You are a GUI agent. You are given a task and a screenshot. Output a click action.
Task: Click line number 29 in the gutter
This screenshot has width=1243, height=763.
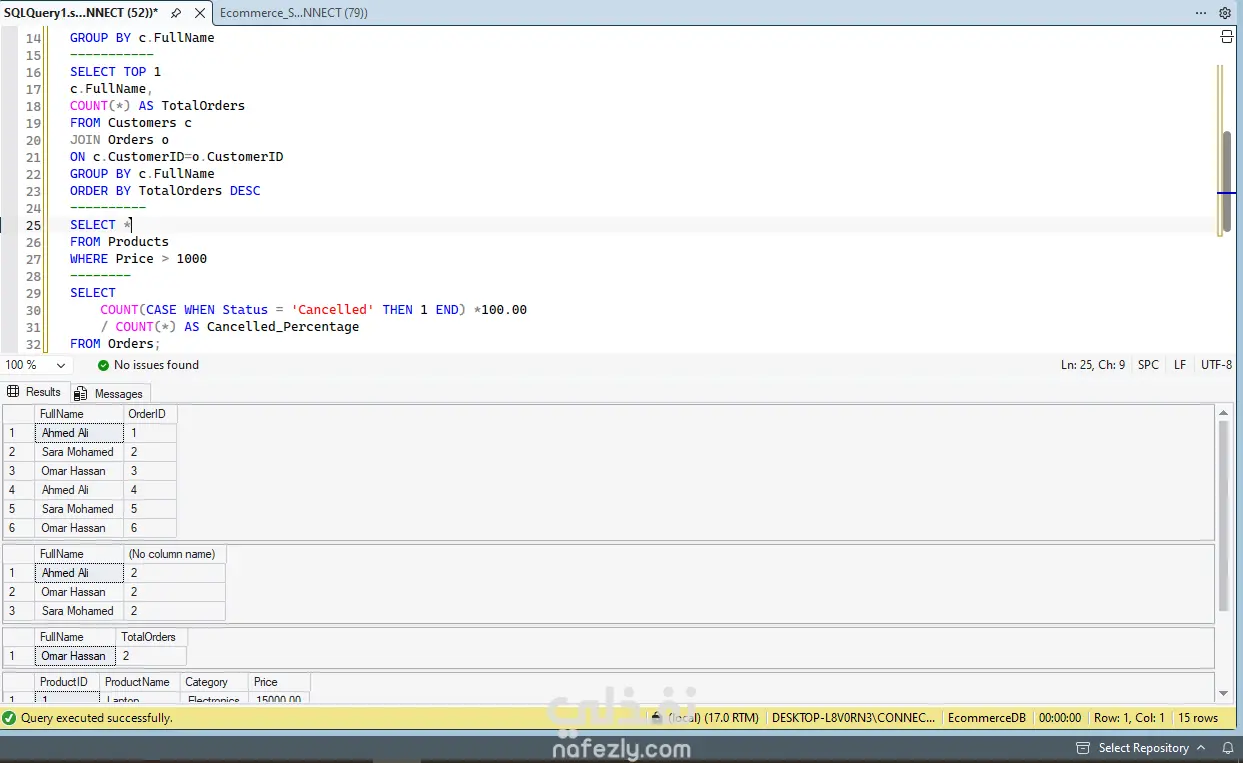(x=34, y=293)
